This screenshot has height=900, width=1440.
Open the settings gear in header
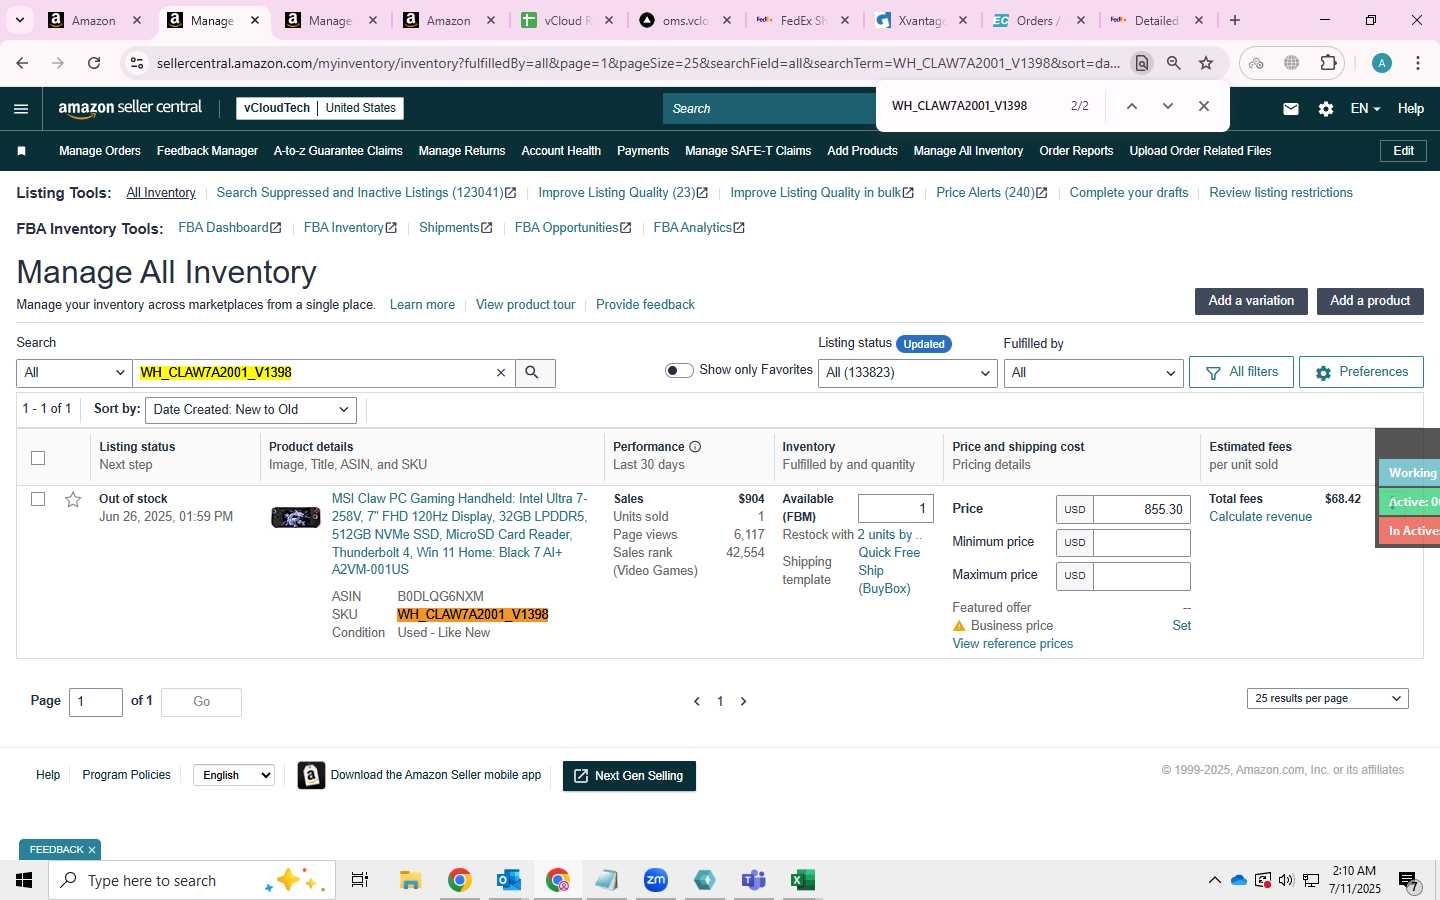pos(1326,109)
